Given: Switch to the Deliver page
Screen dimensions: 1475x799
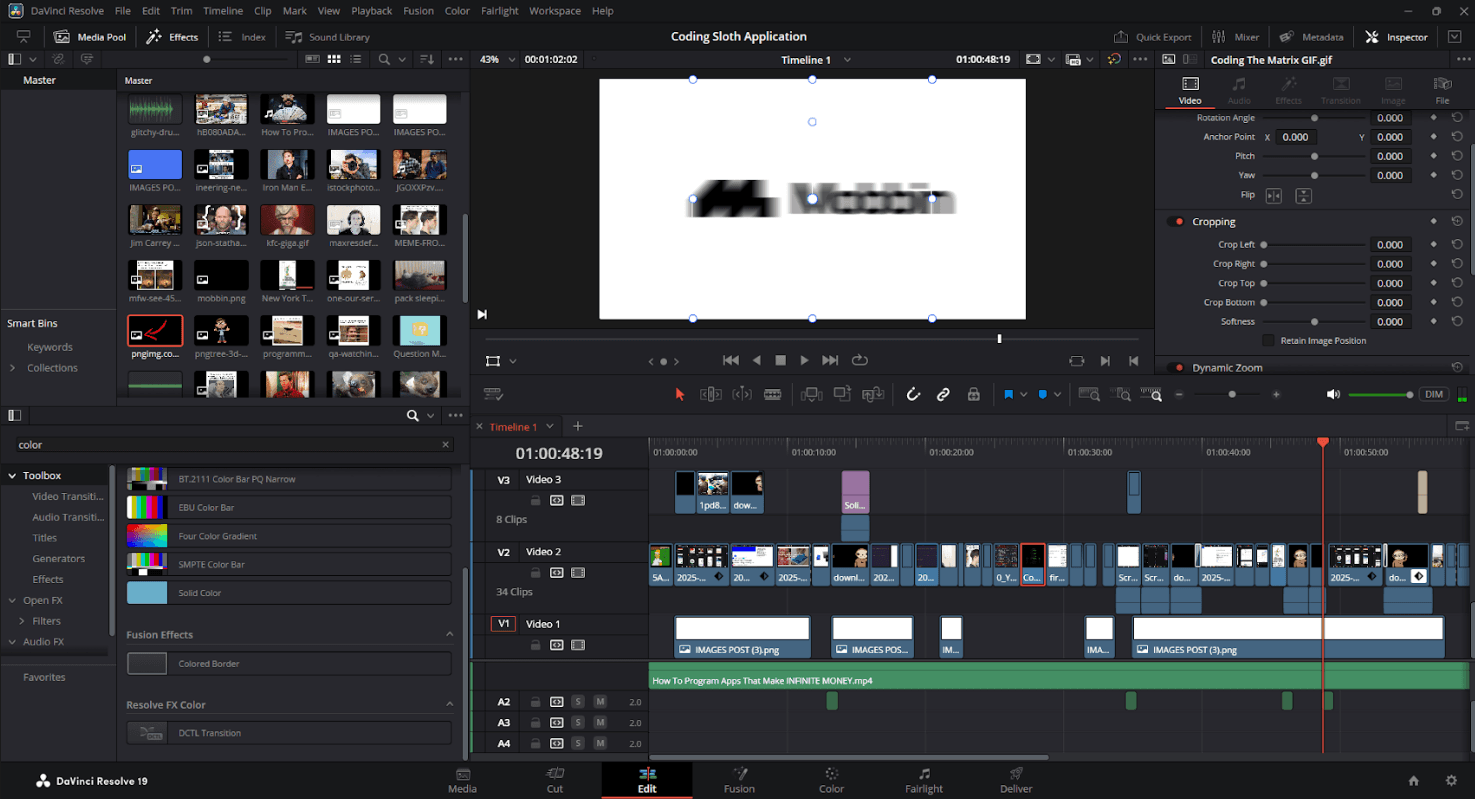Looking at the screenshot, I should pos(1016,780).
